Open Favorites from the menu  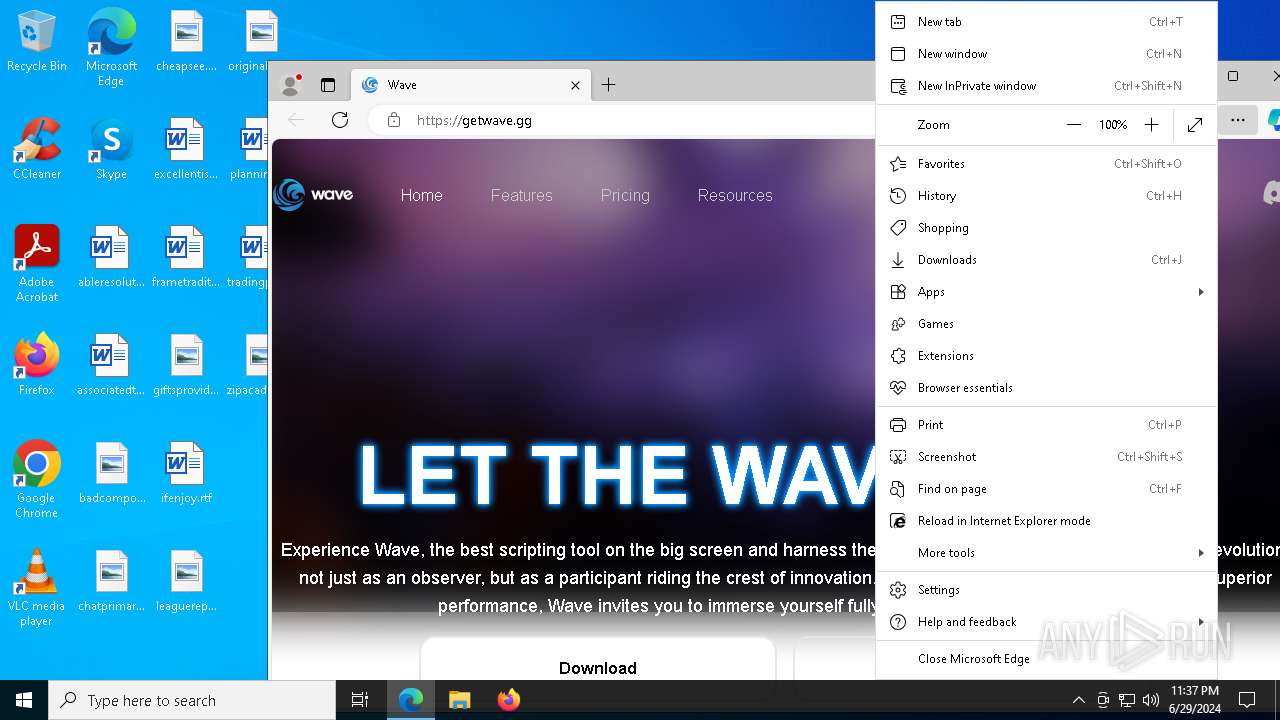tap(1046, 164)
